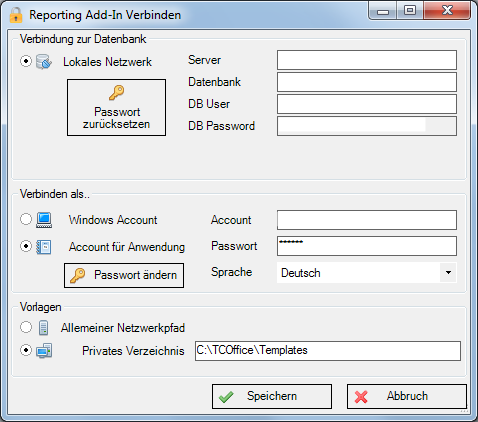Click the server icon beside Allemeiner Netzwerkpfad
Image resolution: width=478 pixels, height=422 pixels.
[44, 328]
